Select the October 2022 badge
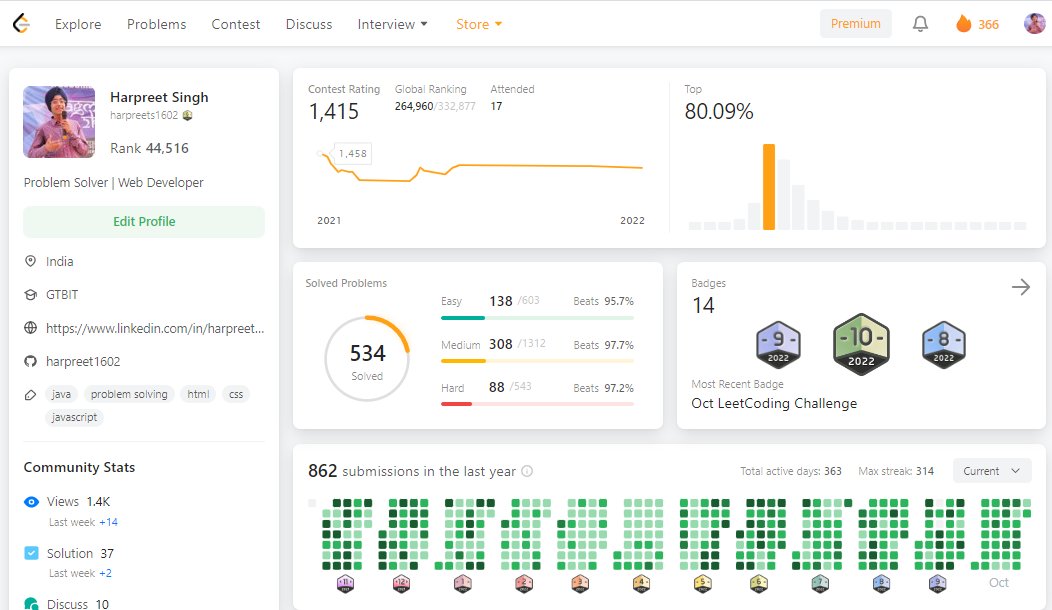This screenshot has height=610, width=1052. point(861,344)
